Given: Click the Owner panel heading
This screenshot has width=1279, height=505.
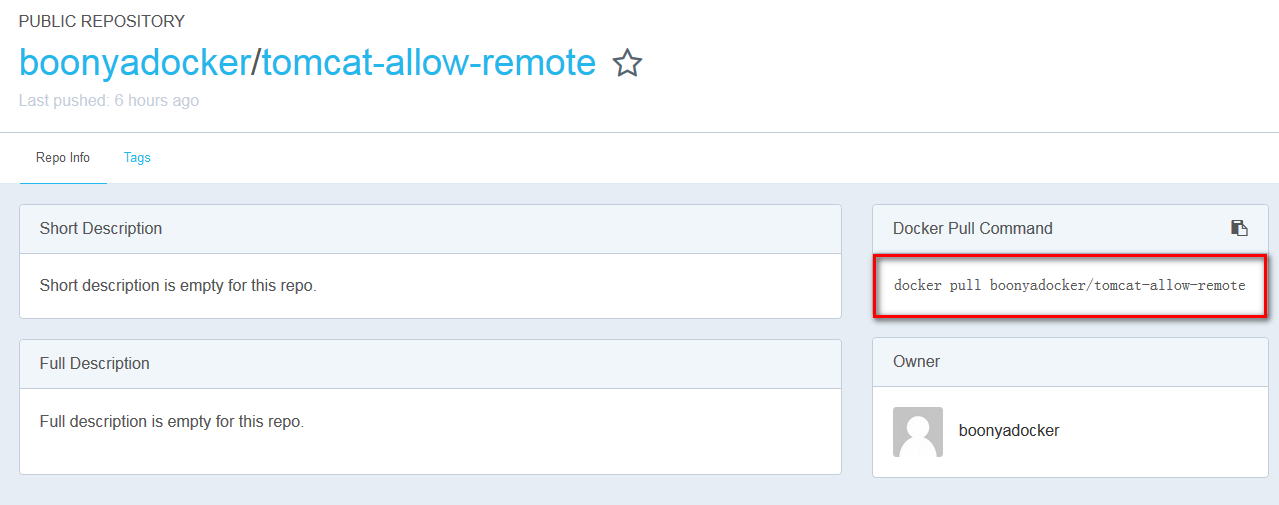Looking at the screenshot, I should pyautogui.click(x=916, y=361).
